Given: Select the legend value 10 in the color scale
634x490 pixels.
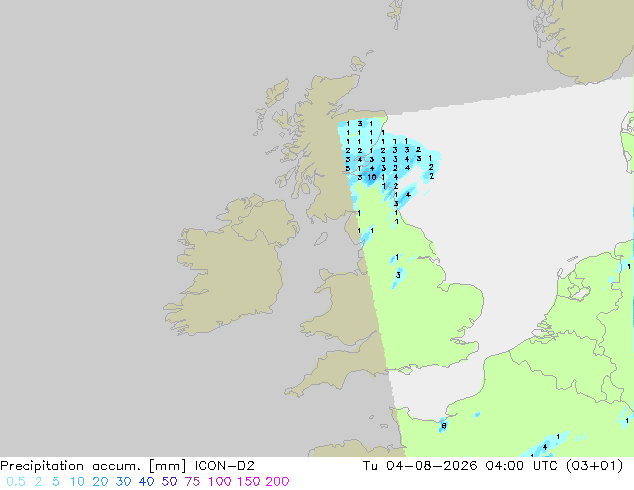Looking at the screenshot, I should point(77,482).
